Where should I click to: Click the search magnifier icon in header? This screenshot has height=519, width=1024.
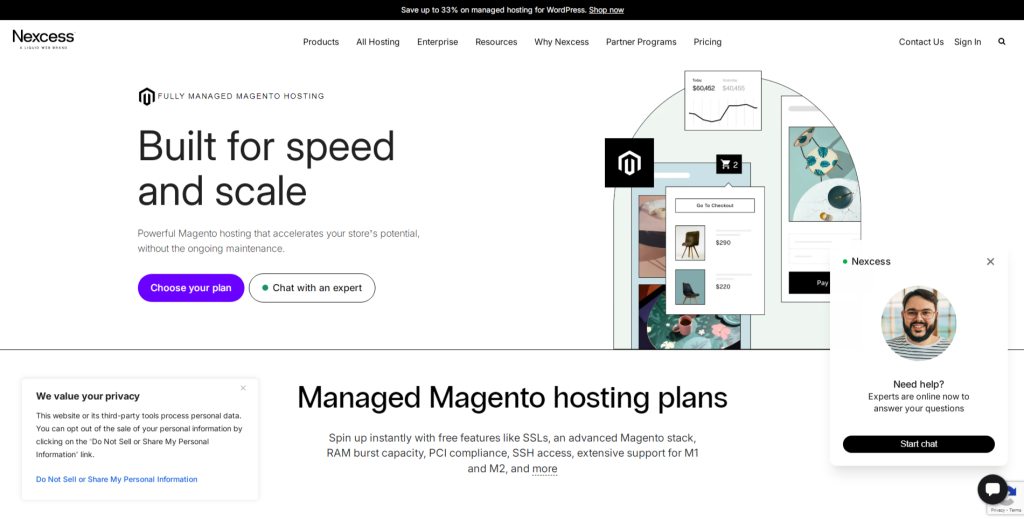coord(1001,42)
